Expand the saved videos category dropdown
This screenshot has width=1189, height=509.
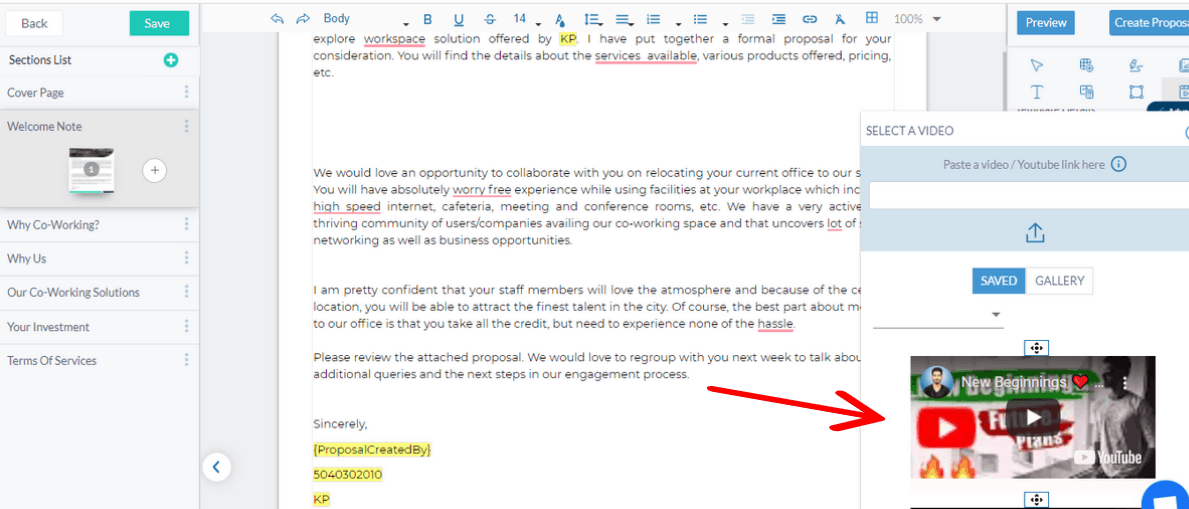tap(938, 315)
